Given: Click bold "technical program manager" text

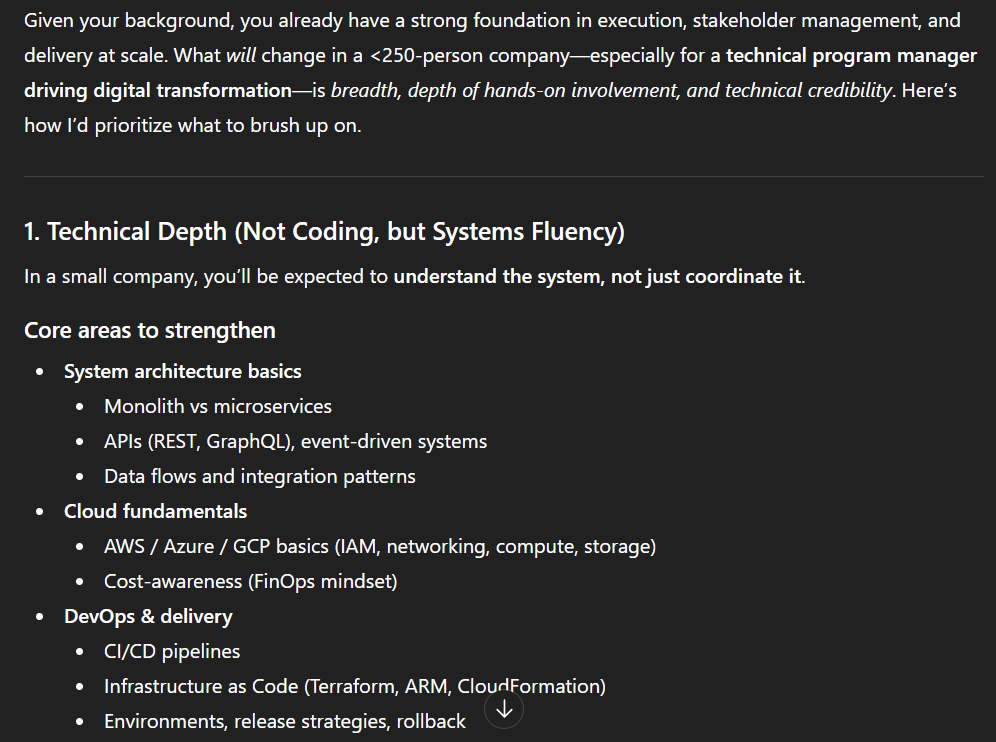Looking at the screenshot, I should point(851,55).
